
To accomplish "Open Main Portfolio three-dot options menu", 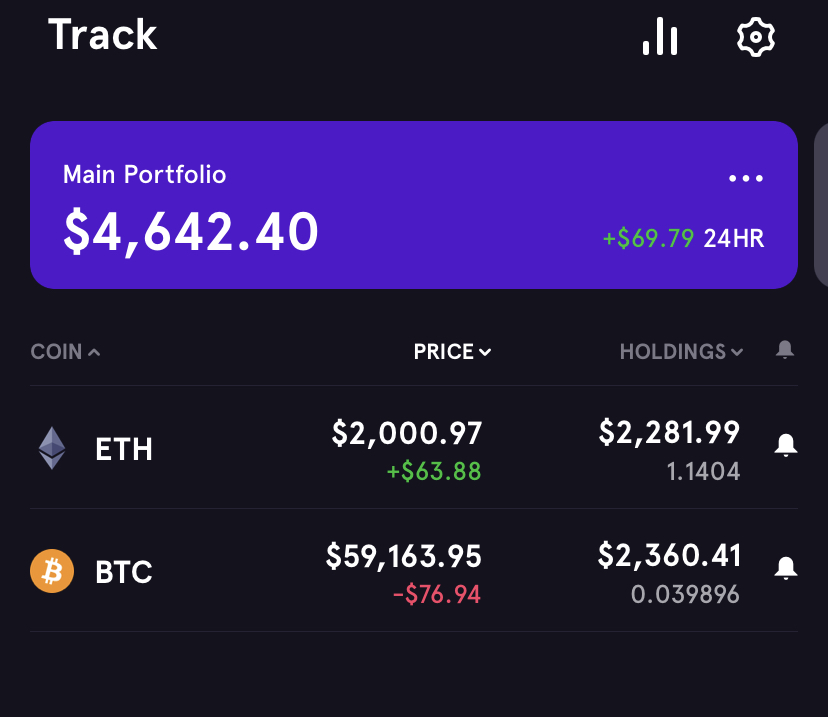I will (746, 179).
